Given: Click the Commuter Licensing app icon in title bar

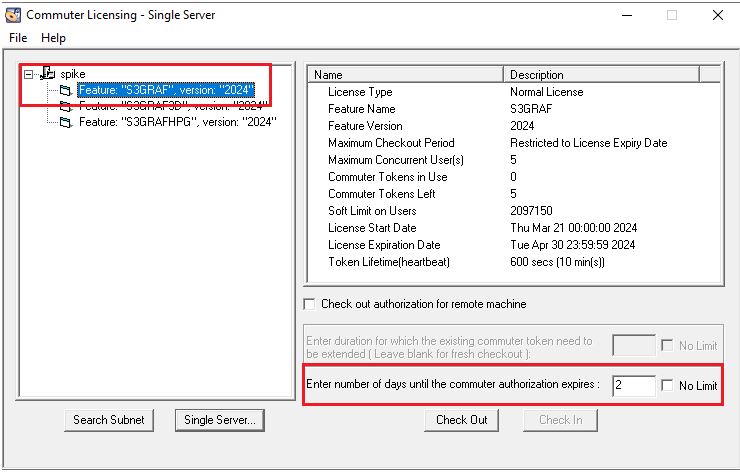Looking at the screenshot, I should (13, 15).
